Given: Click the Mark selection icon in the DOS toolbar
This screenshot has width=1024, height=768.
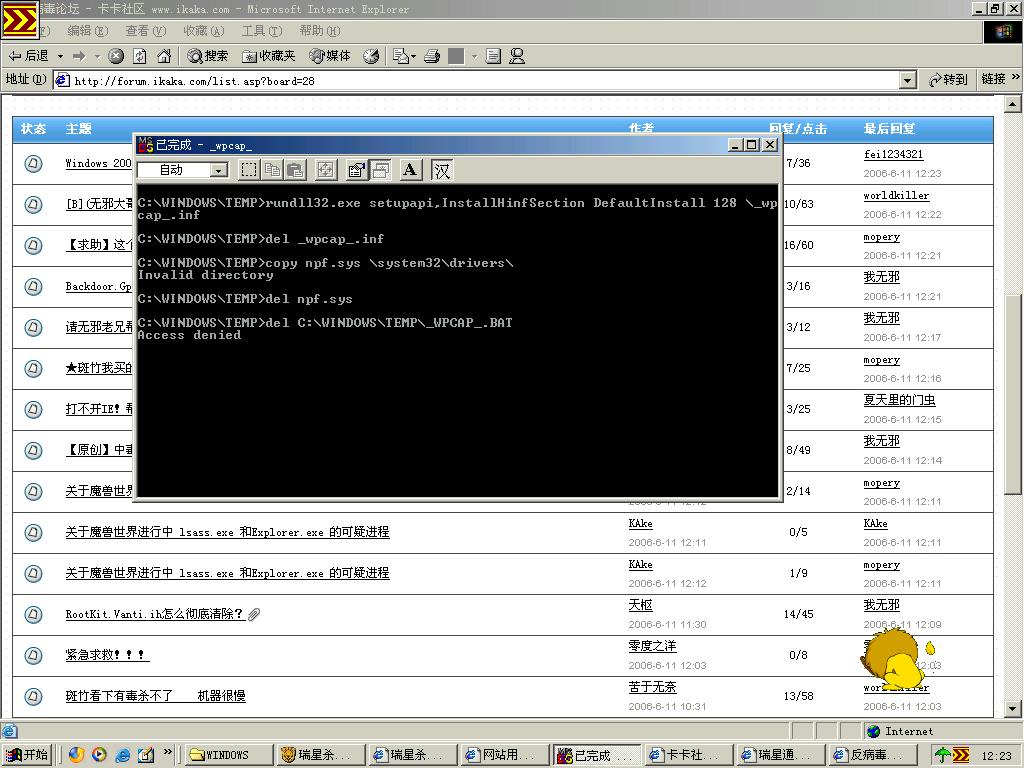Looking at the screenshot, I should pos(249,170).
